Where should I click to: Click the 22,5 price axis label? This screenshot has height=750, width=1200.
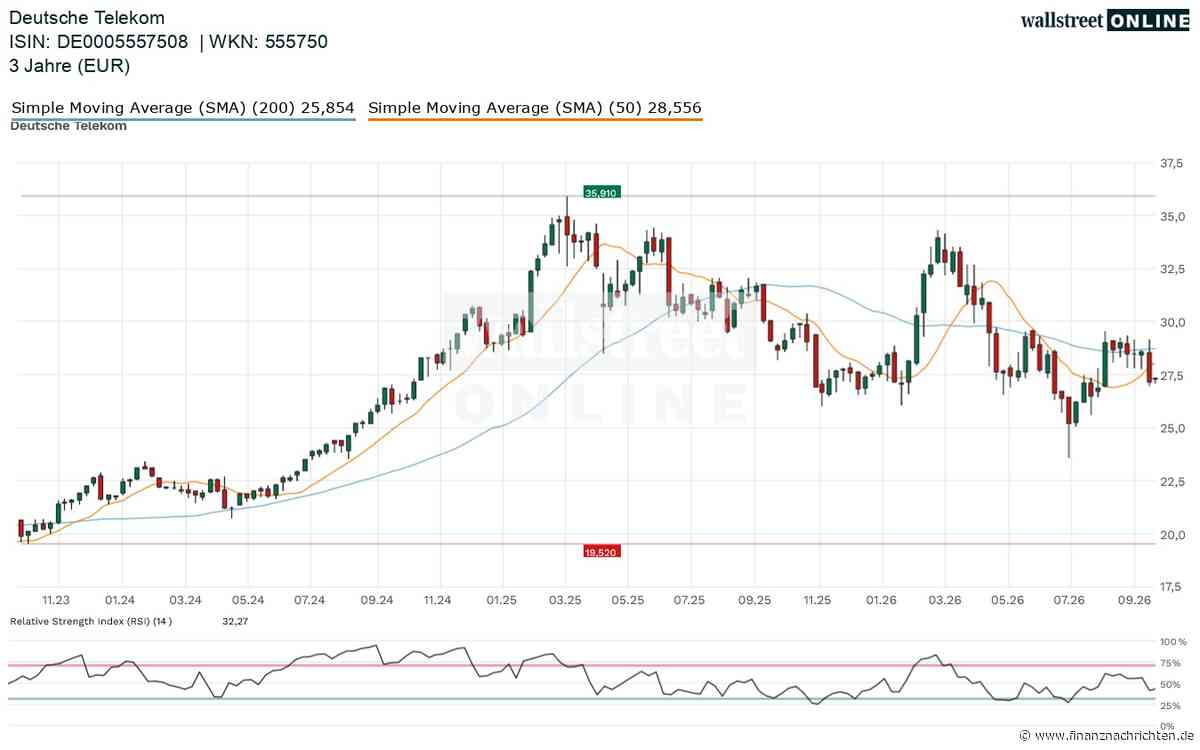coord(1172,482)
